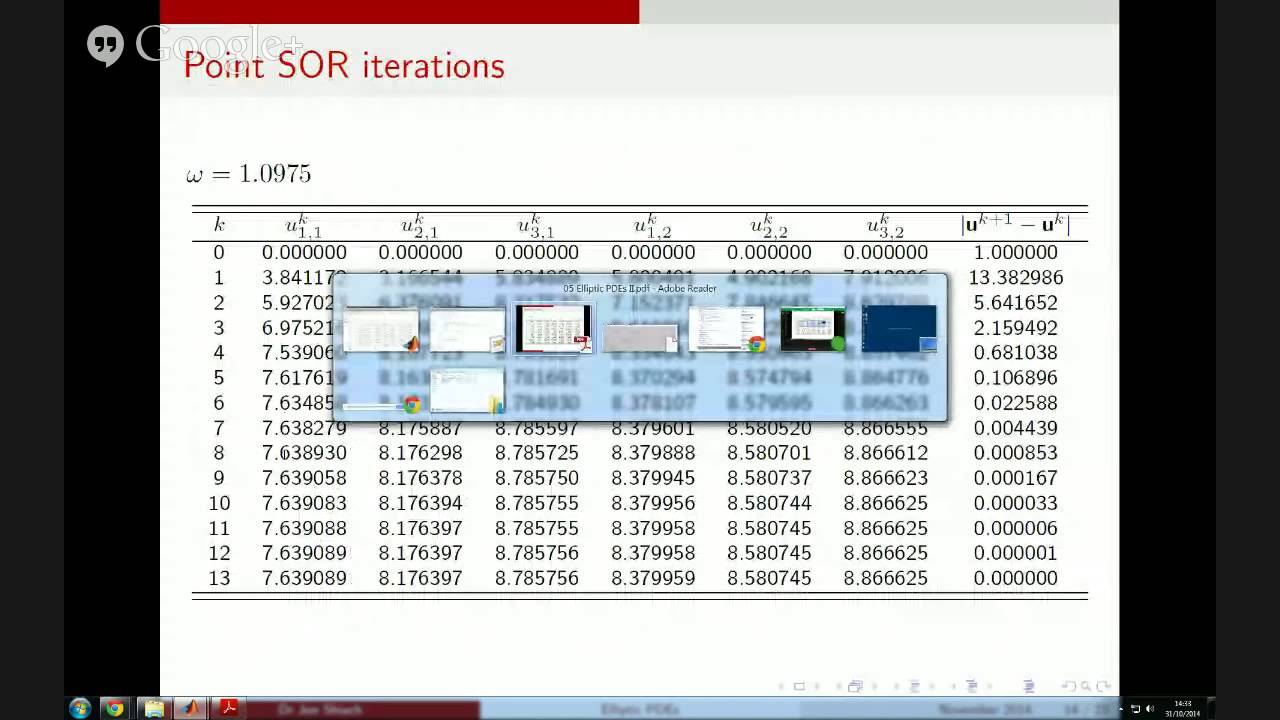Click the value 8.866612

pos(885,453)
